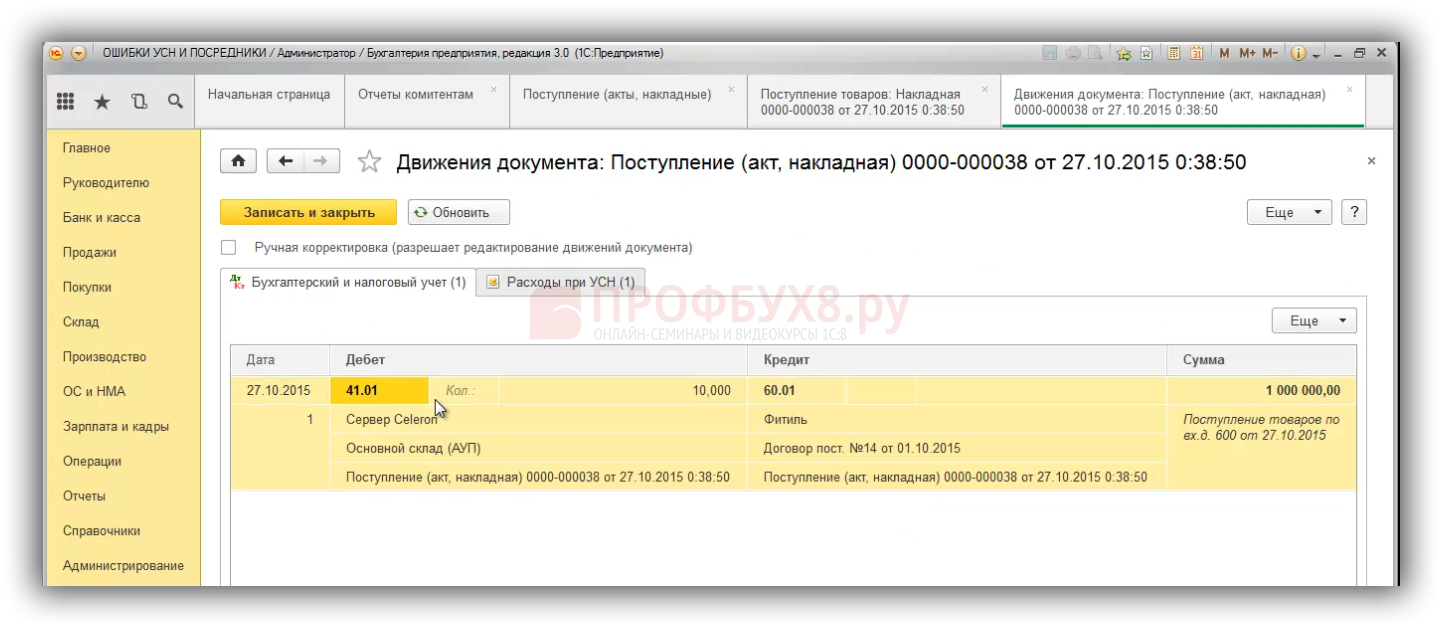Open the dropdown arrow next to info icon
The height and width of the screenshot is (628, 1442).
(x=1316, y=54)
